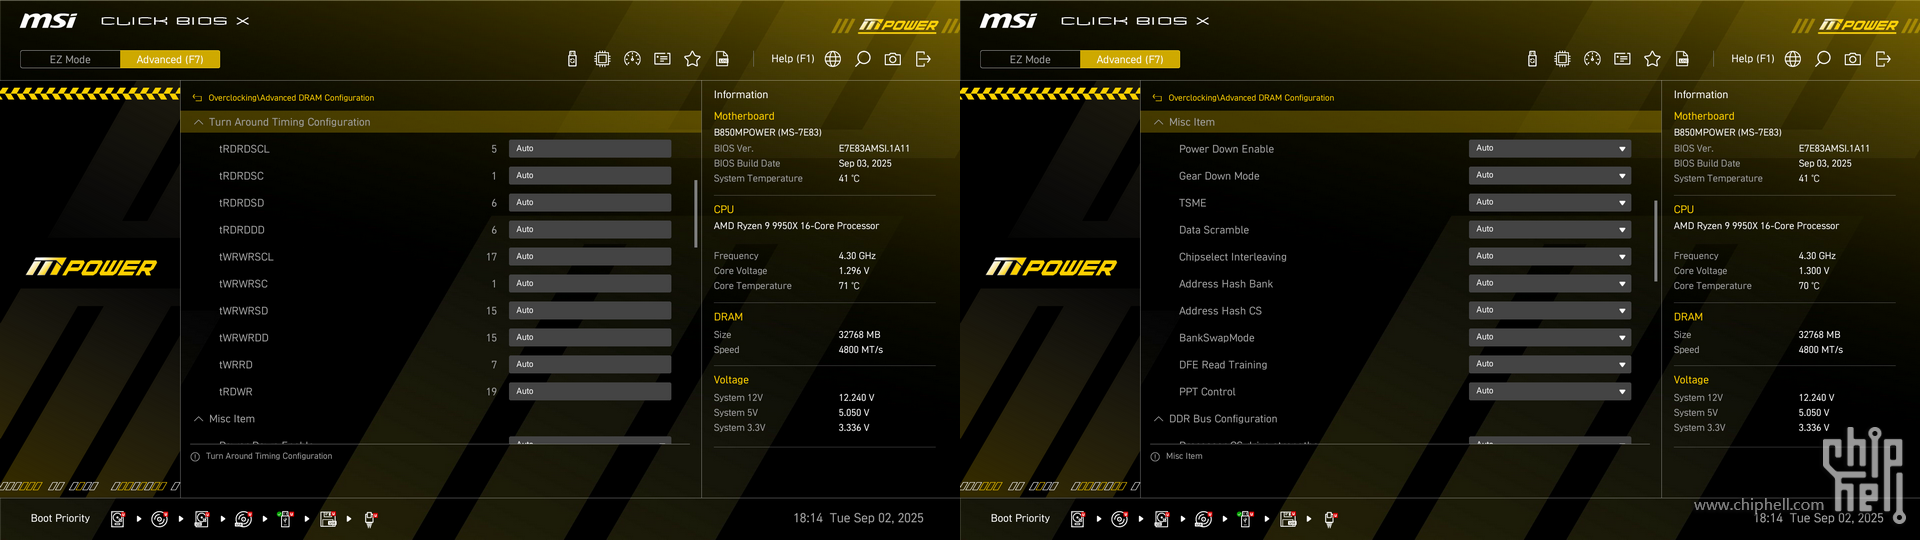
Task: Select network boot device in left Boot Priority
Action: click(369, 519)
